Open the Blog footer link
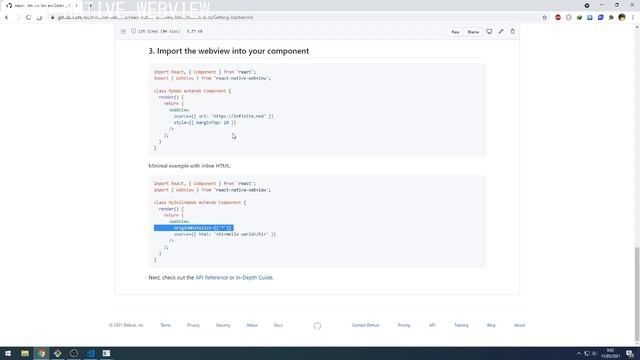 click(491, 325)
